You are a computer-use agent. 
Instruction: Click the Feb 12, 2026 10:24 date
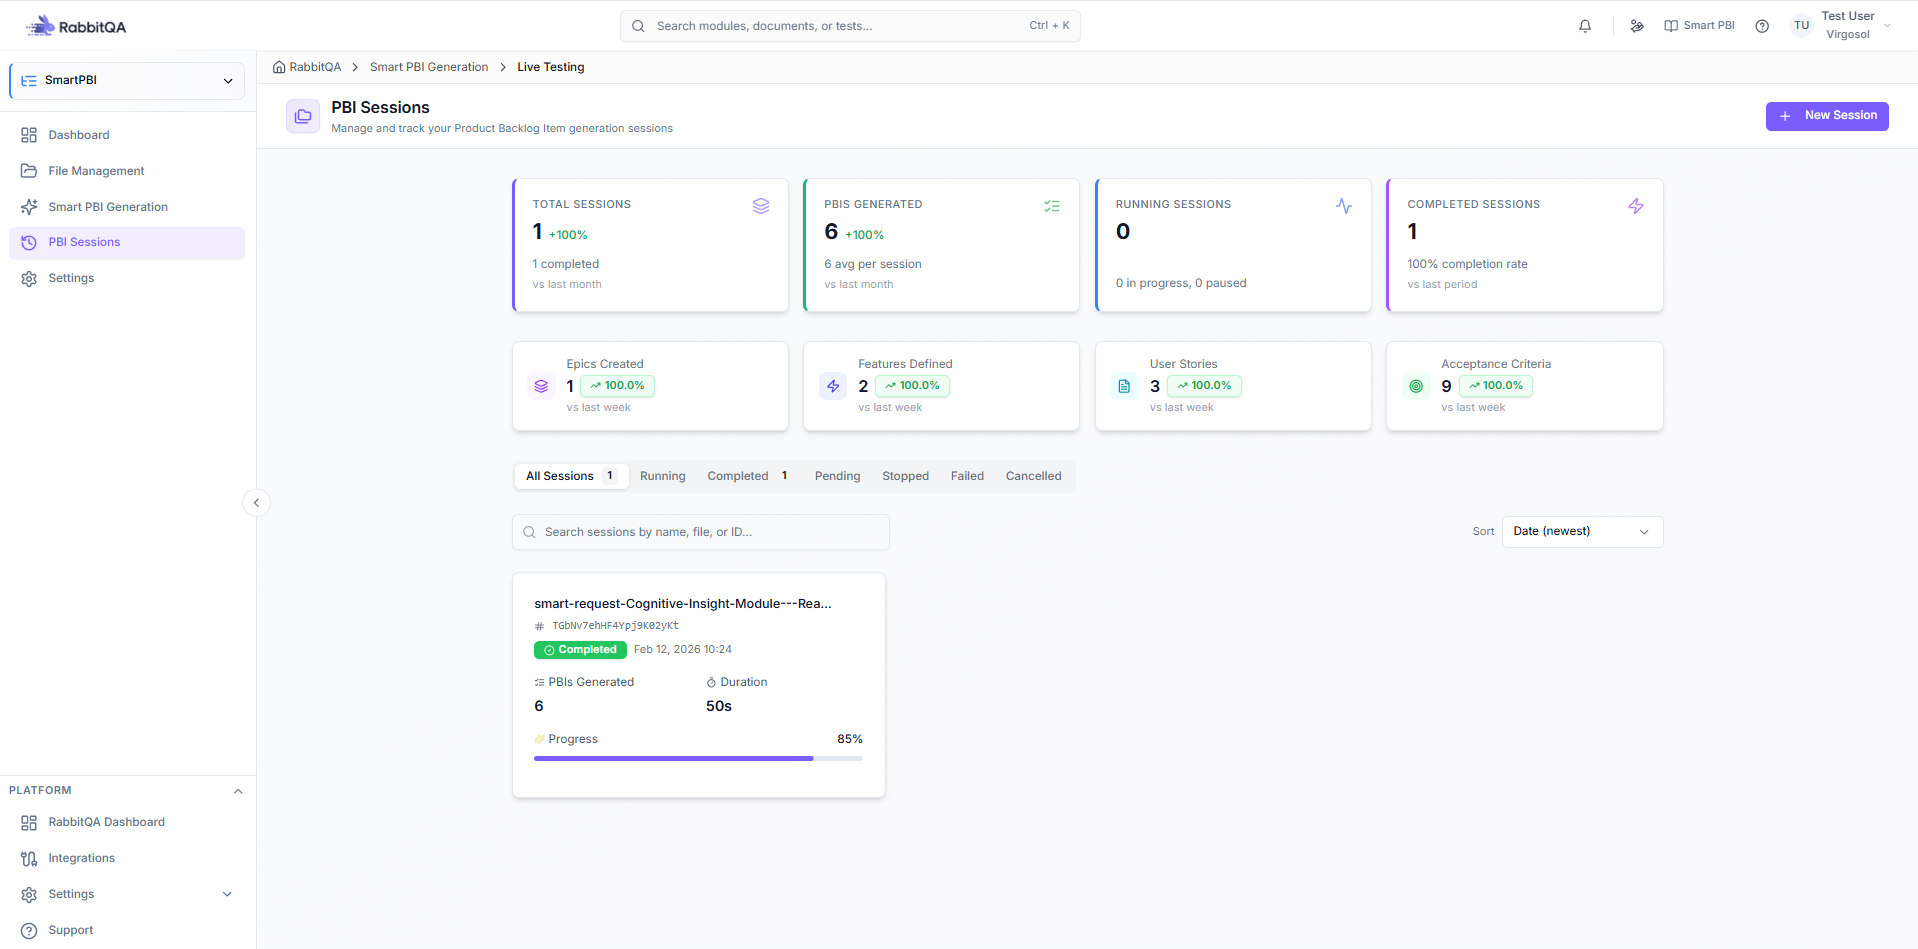point(683,650)
